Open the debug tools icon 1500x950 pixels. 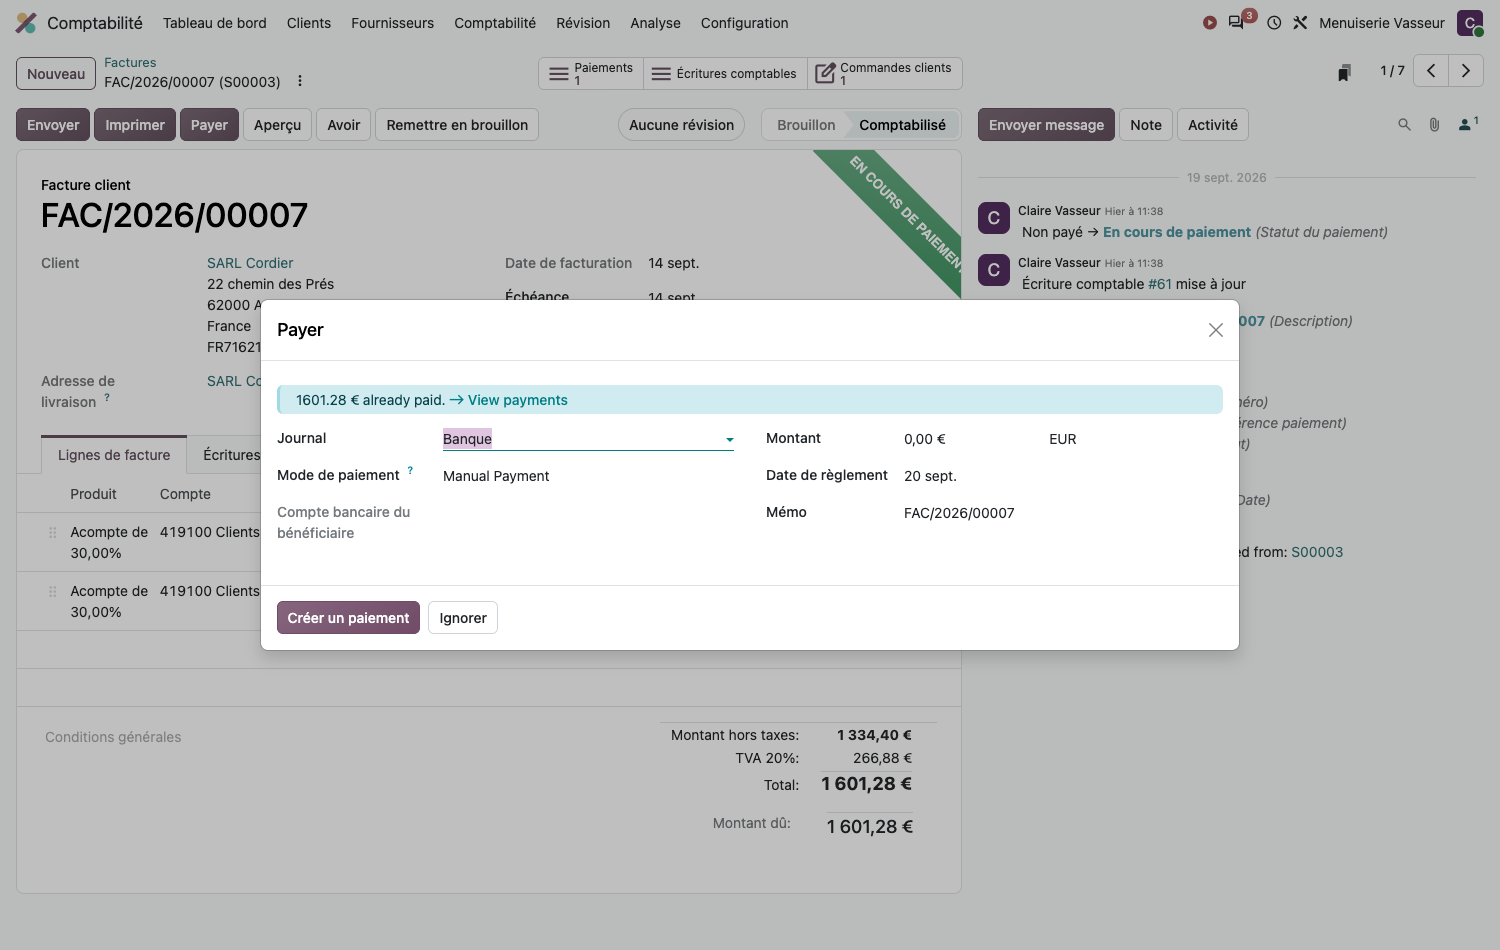pyautogui.click(x=1300, y=22)
